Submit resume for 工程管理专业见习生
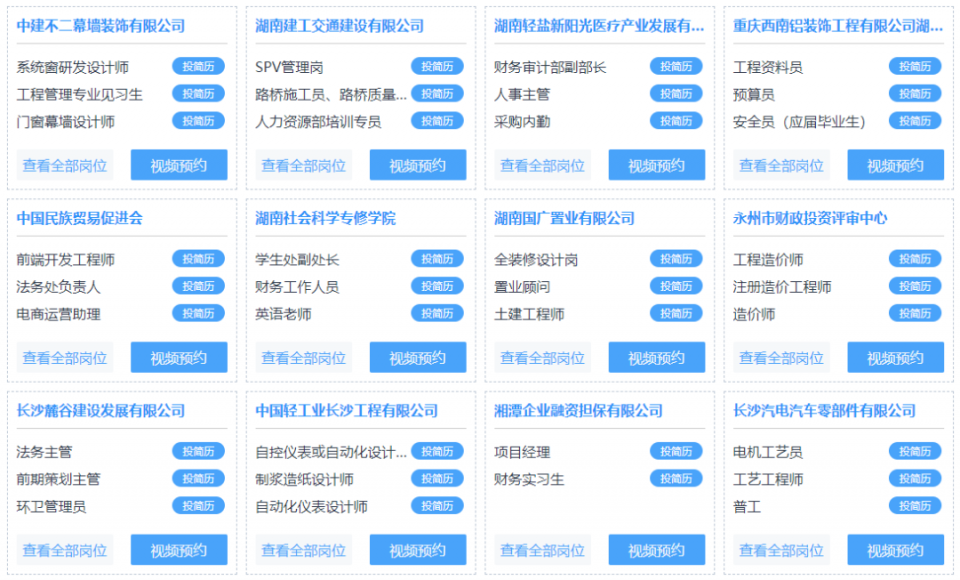Viewport: 960px width, 580px height. pos(198,94)
